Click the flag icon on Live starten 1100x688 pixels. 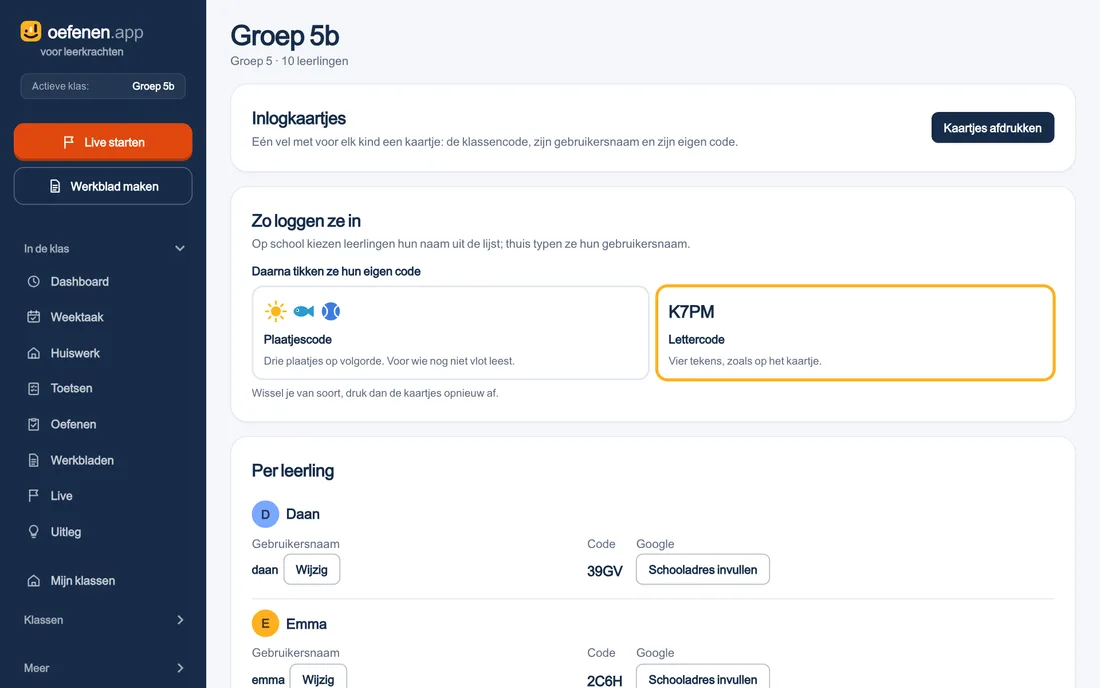68,142
